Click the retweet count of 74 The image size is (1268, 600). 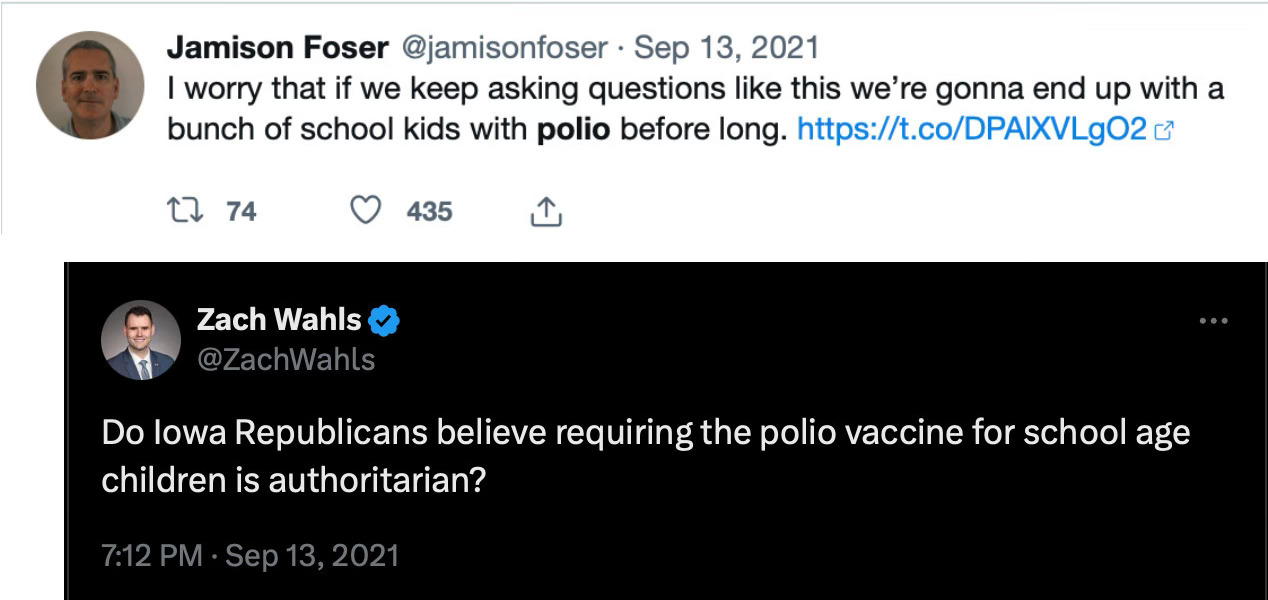pos(241,211)
